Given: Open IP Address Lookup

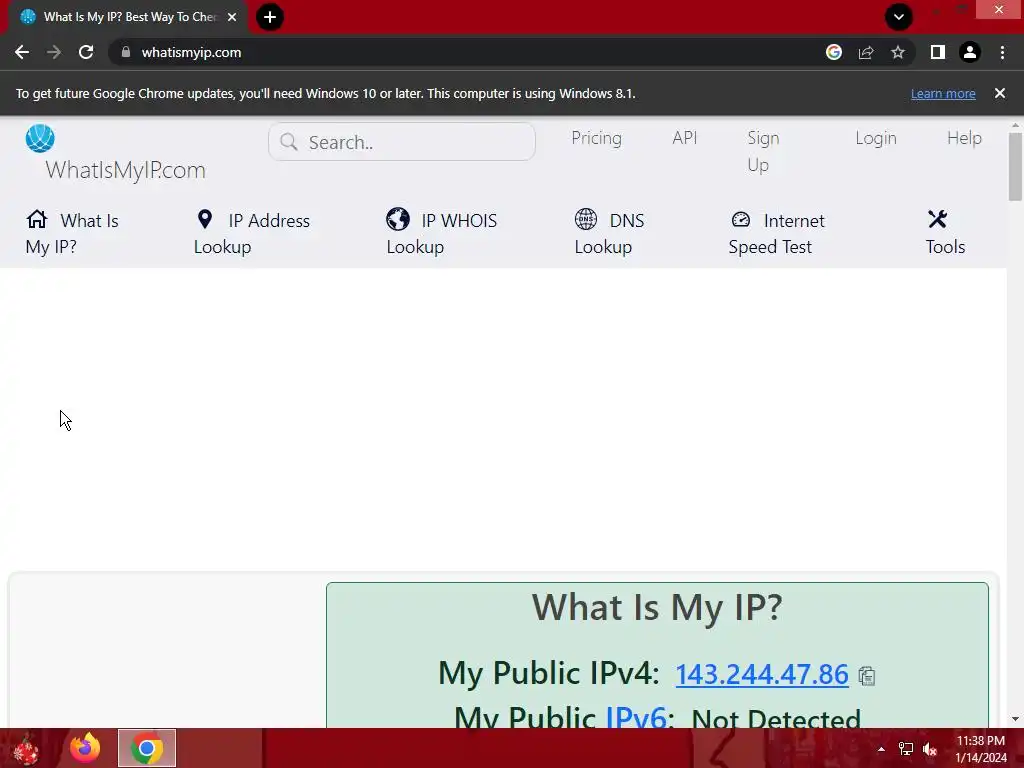Looking at the screenshot, I should point(252,233).
